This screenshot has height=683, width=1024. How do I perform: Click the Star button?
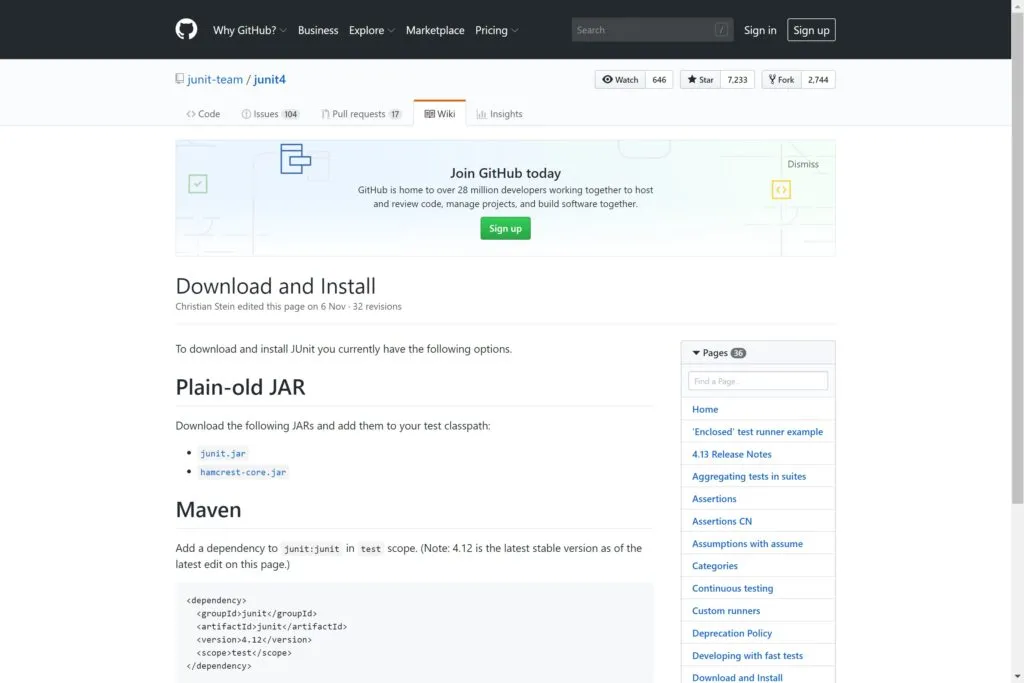click(700, 80)
